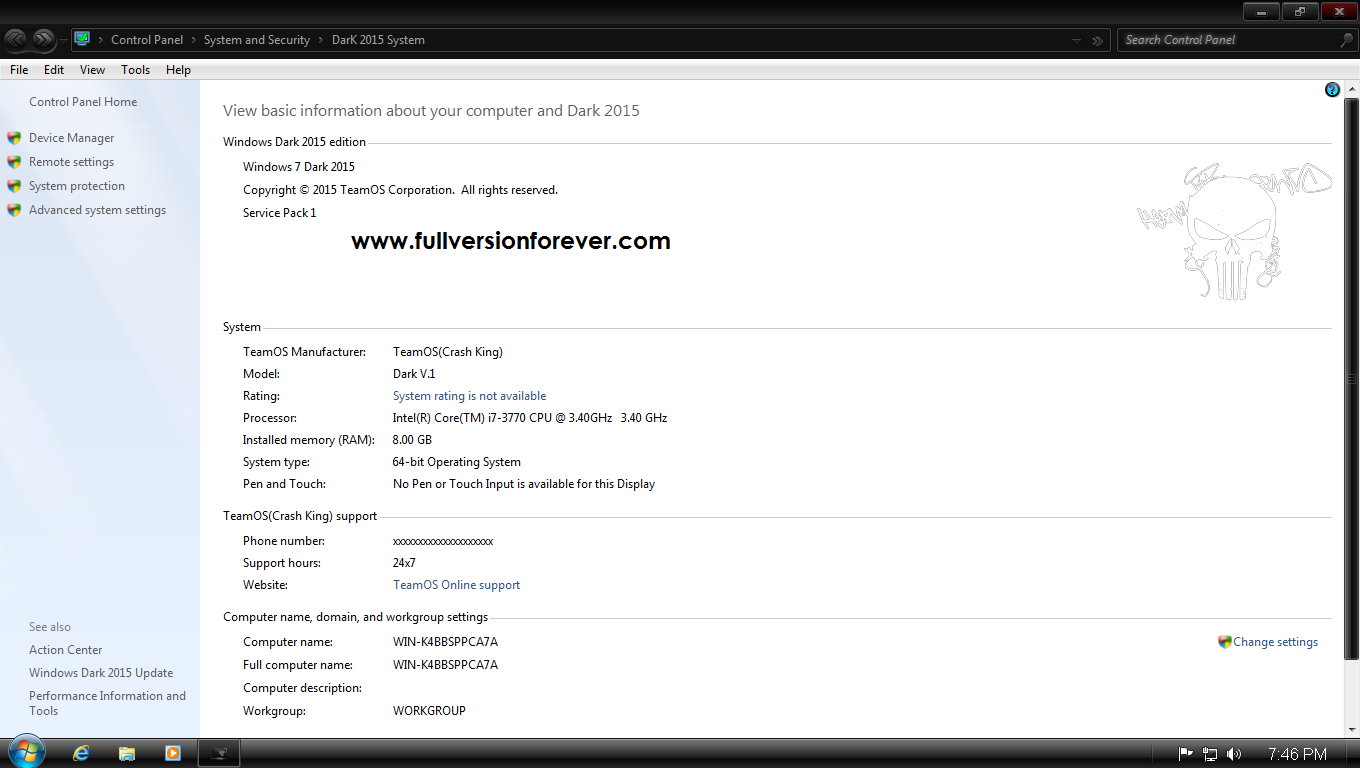The height and width of the screenshot is (768, 1360).
Task: Open the Help question mark icon
Action: (x=1332, y=90)
